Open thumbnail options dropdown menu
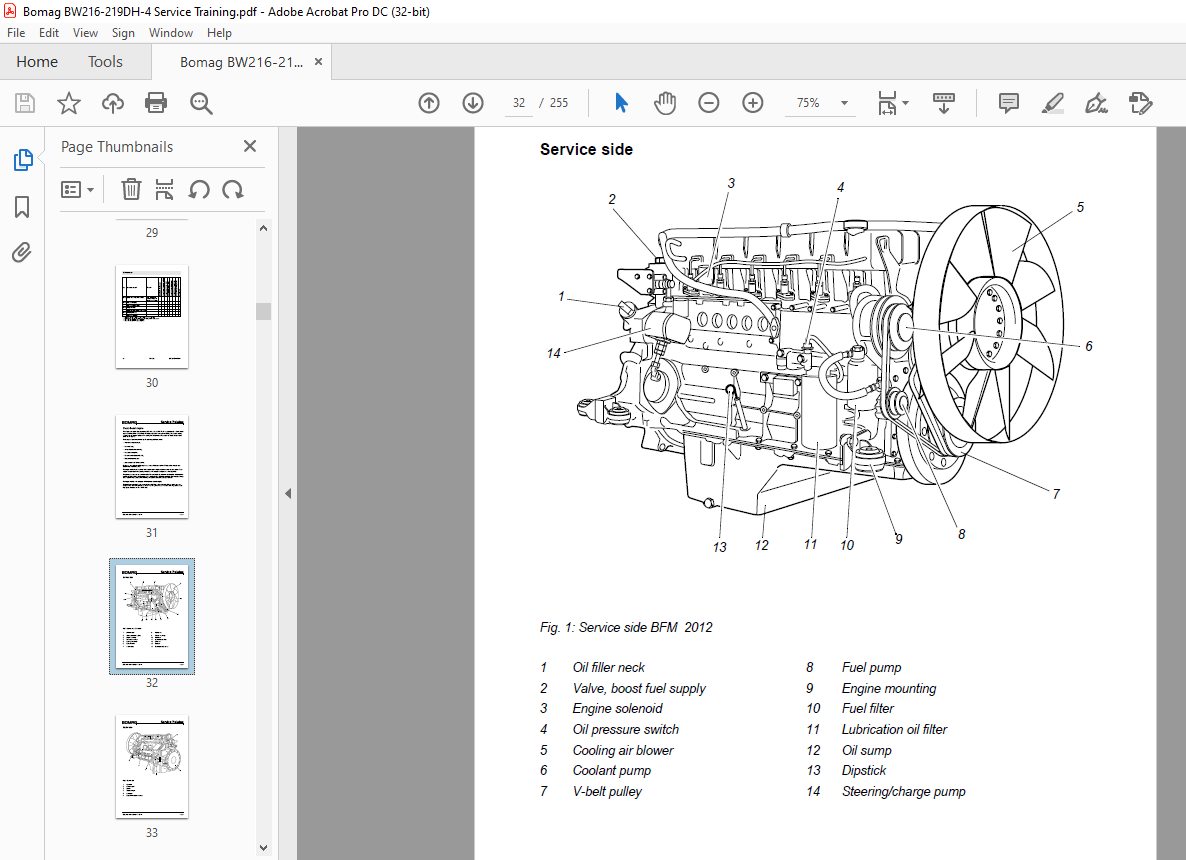The width and height of the screenshot is (1186, 860). coord(78,189)
